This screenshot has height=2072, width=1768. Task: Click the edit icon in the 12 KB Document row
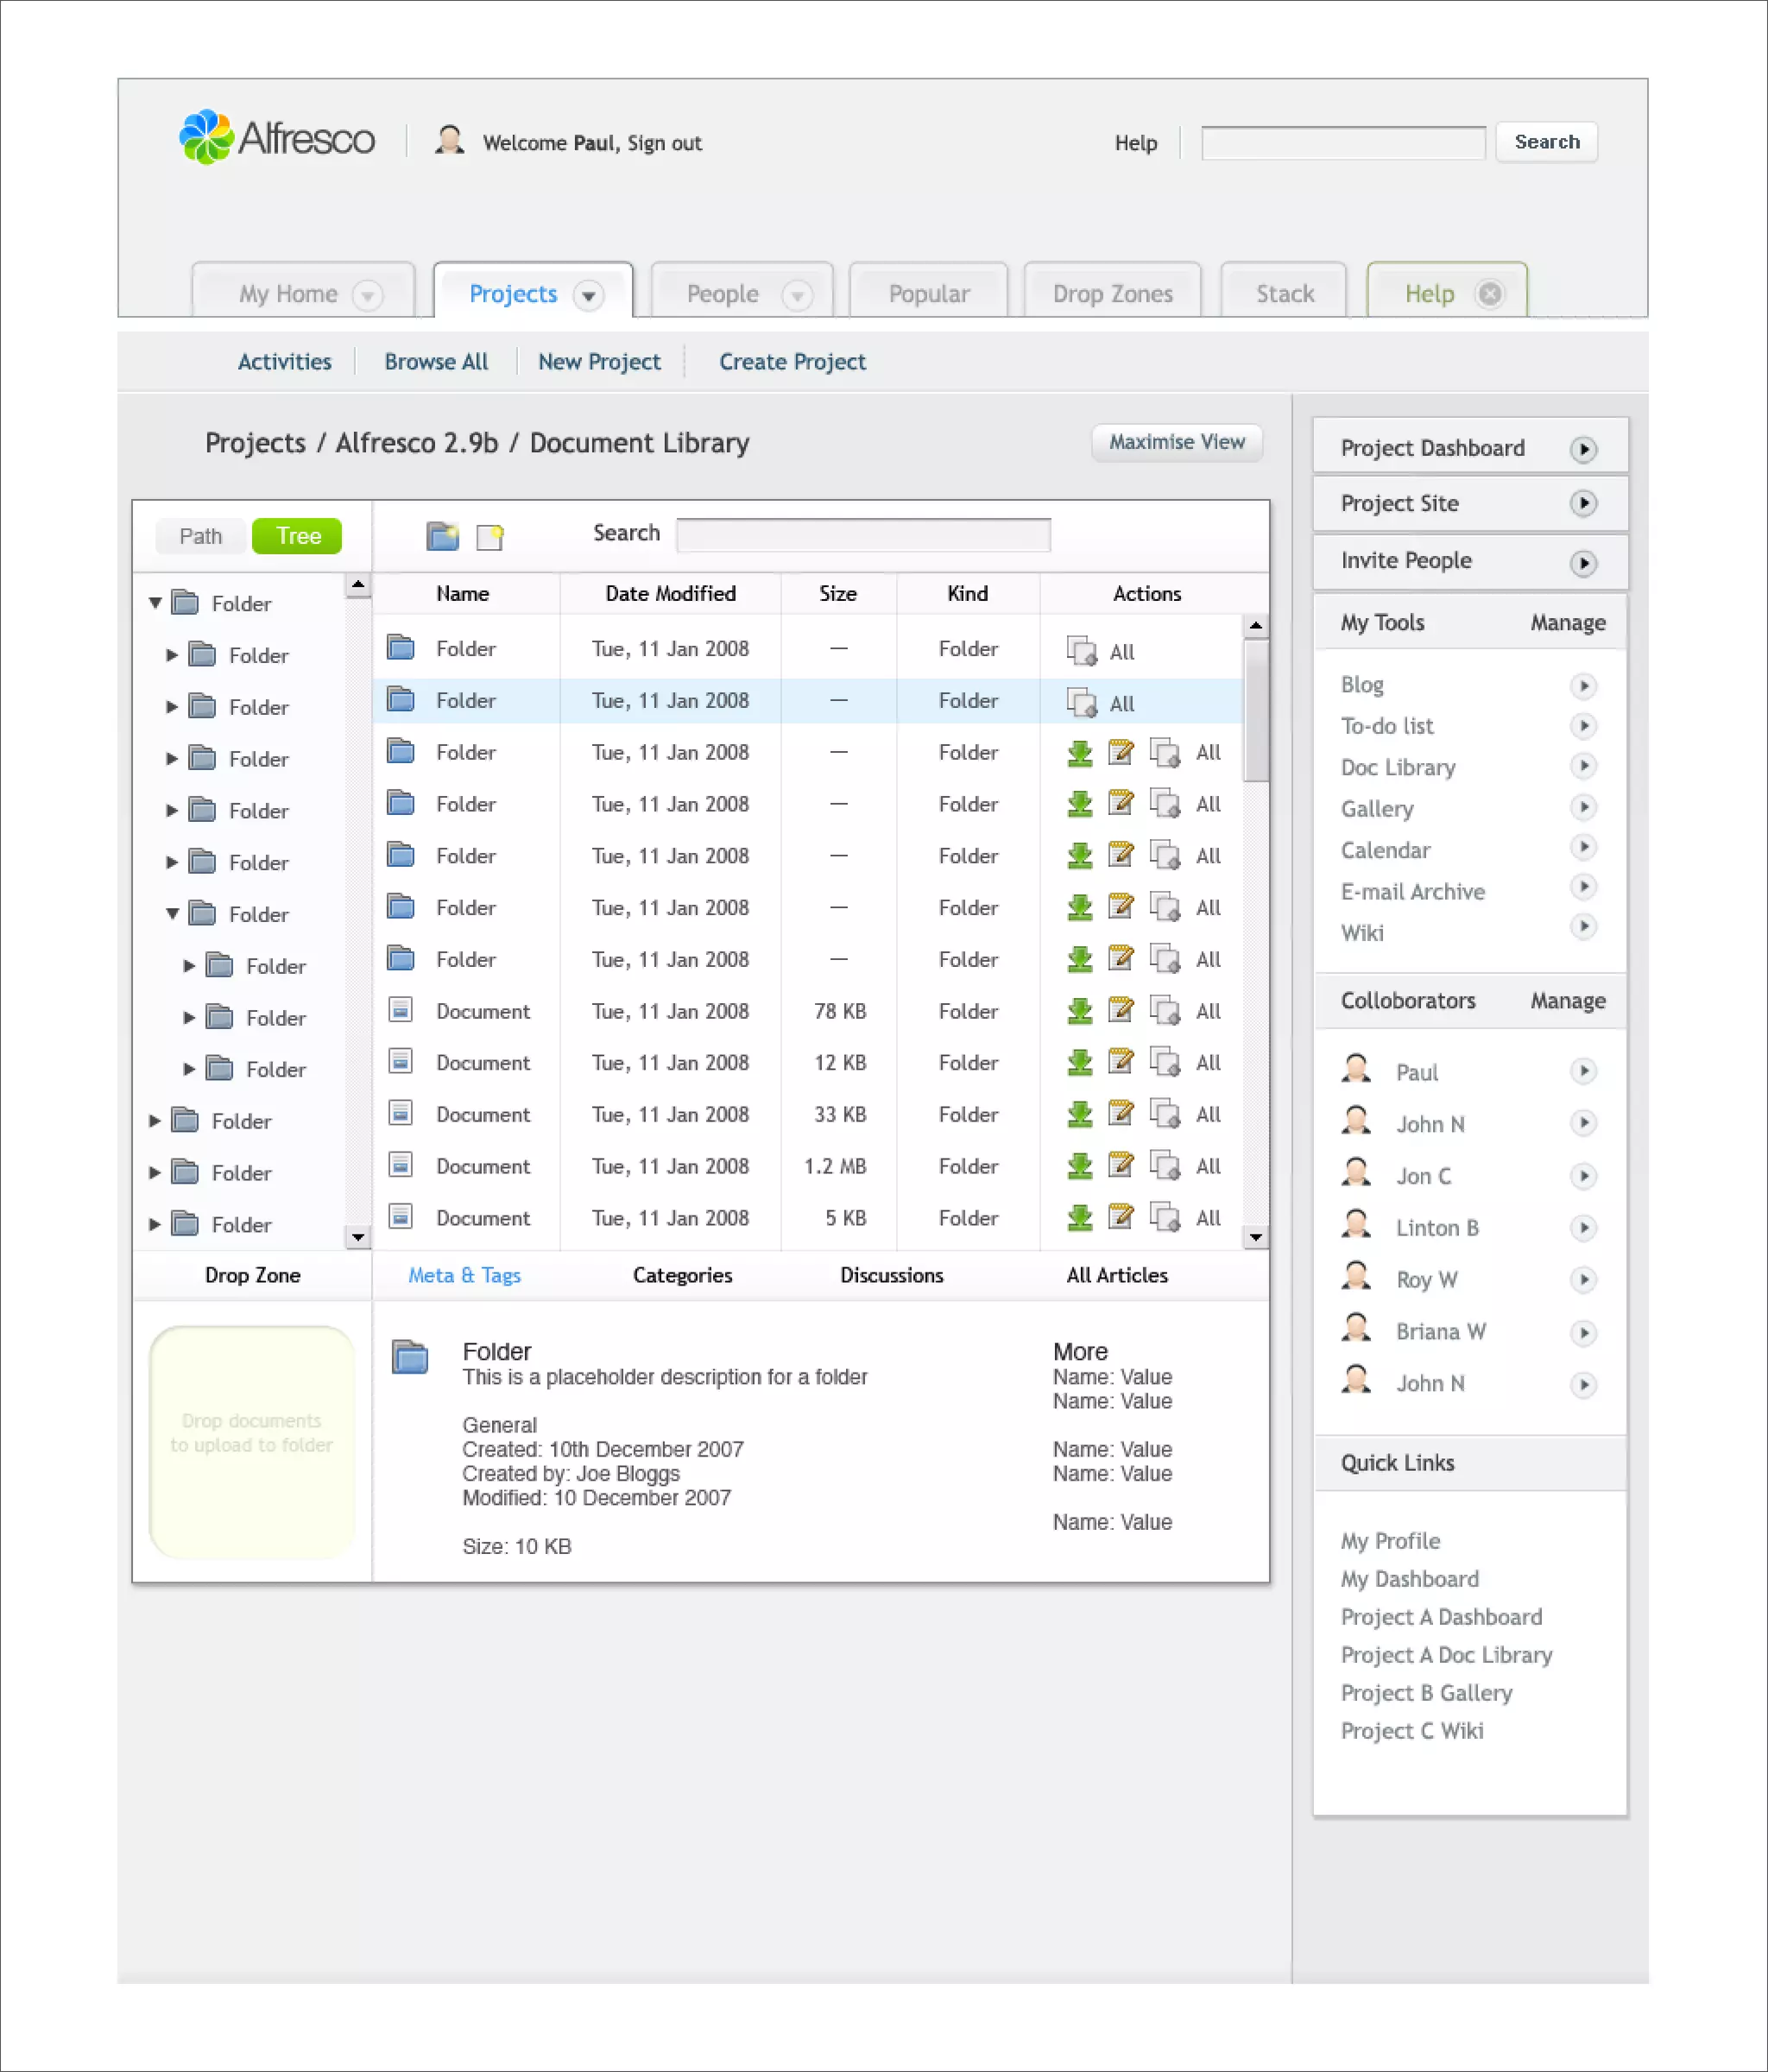[x=1121, y=1061]
